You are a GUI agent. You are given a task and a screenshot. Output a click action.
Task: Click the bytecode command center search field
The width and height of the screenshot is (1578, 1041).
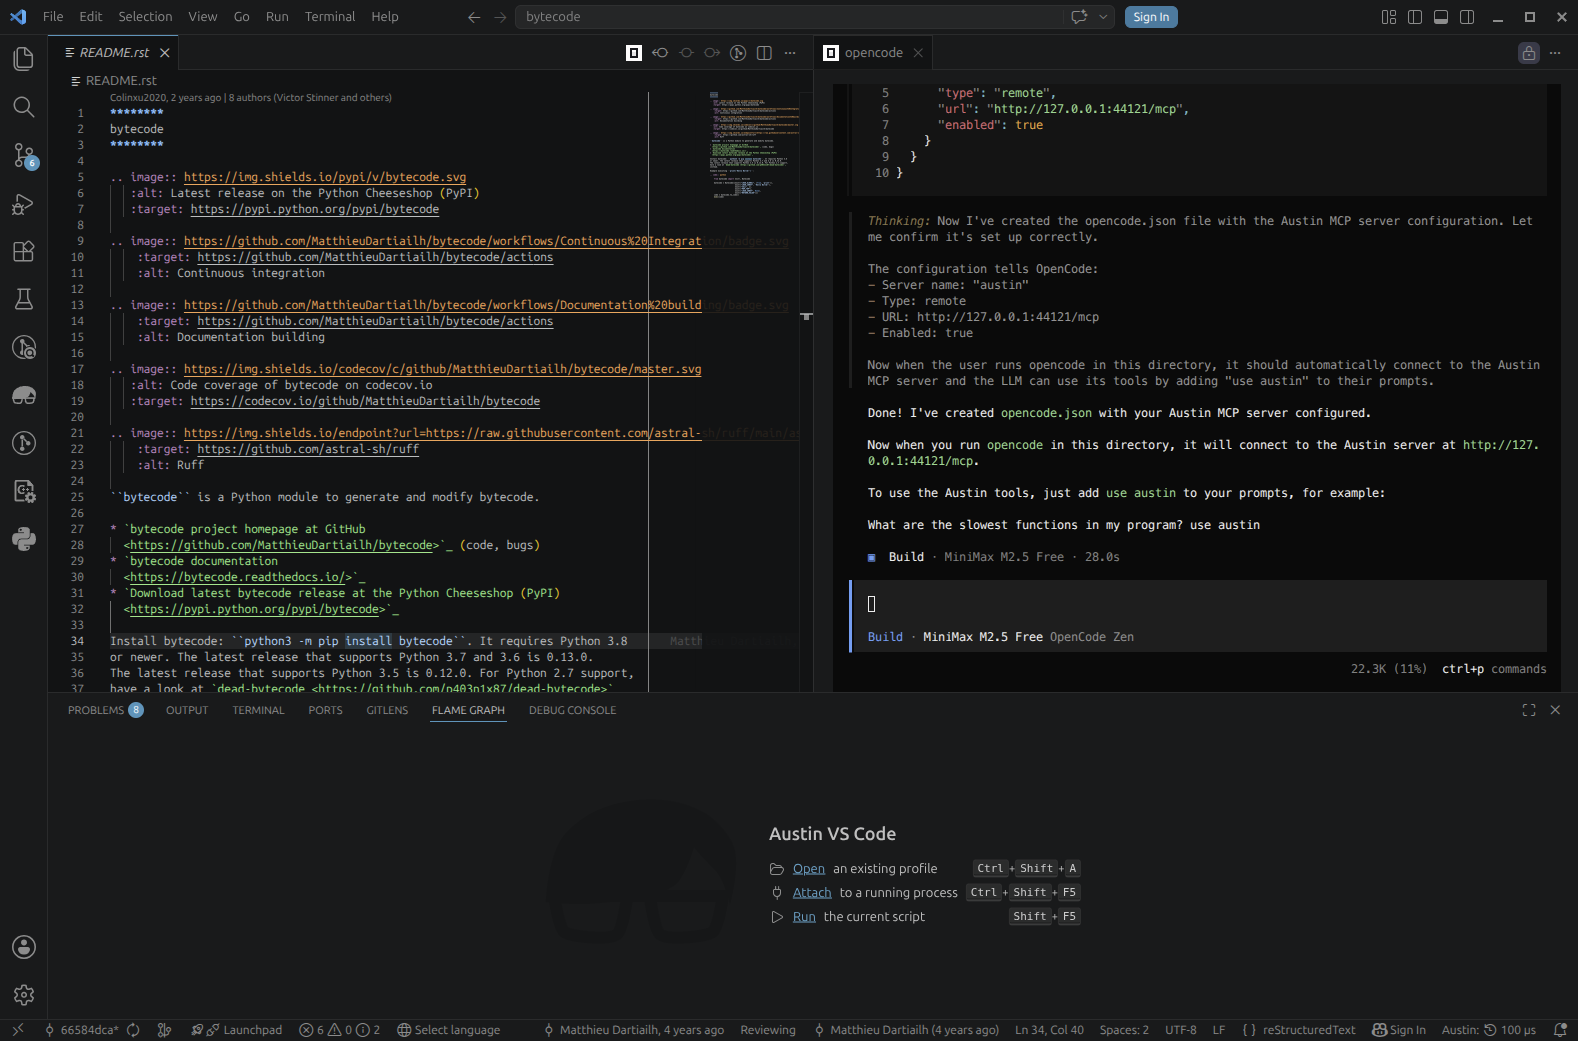790,17
